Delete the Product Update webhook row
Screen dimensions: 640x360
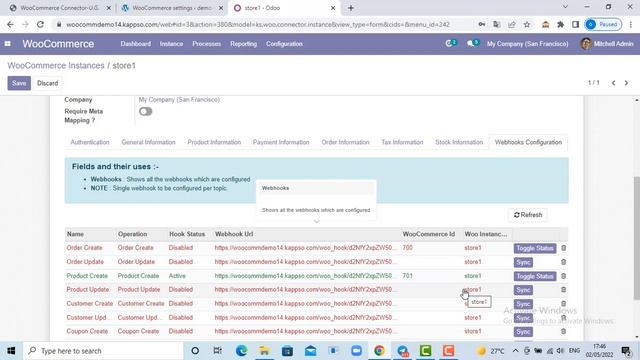tap(563, 290)
